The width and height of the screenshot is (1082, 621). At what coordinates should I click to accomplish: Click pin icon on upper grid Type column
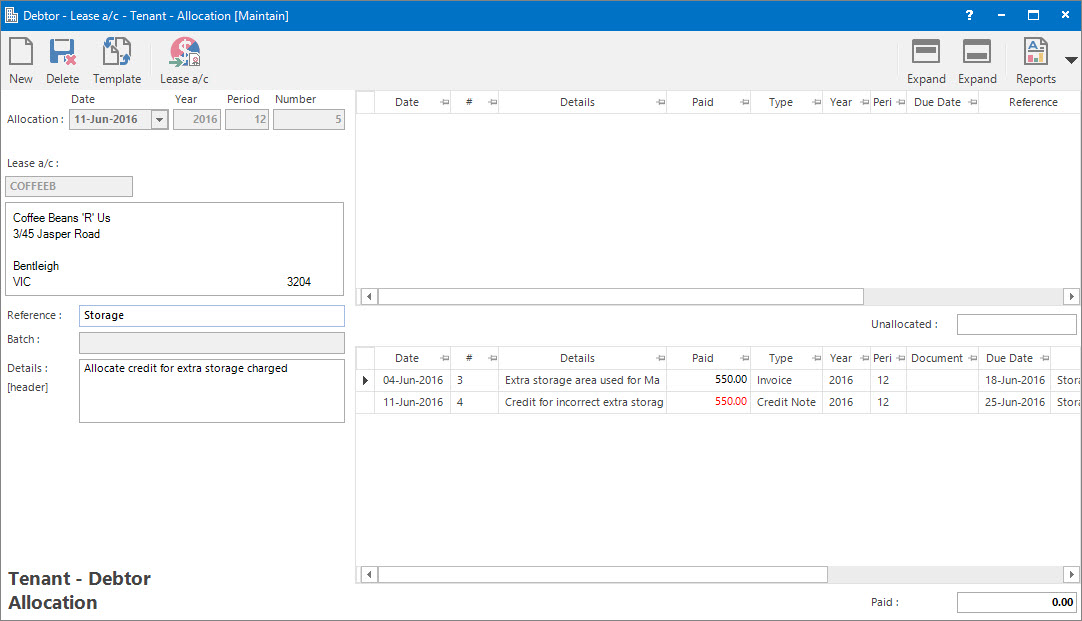click(816, 102)
